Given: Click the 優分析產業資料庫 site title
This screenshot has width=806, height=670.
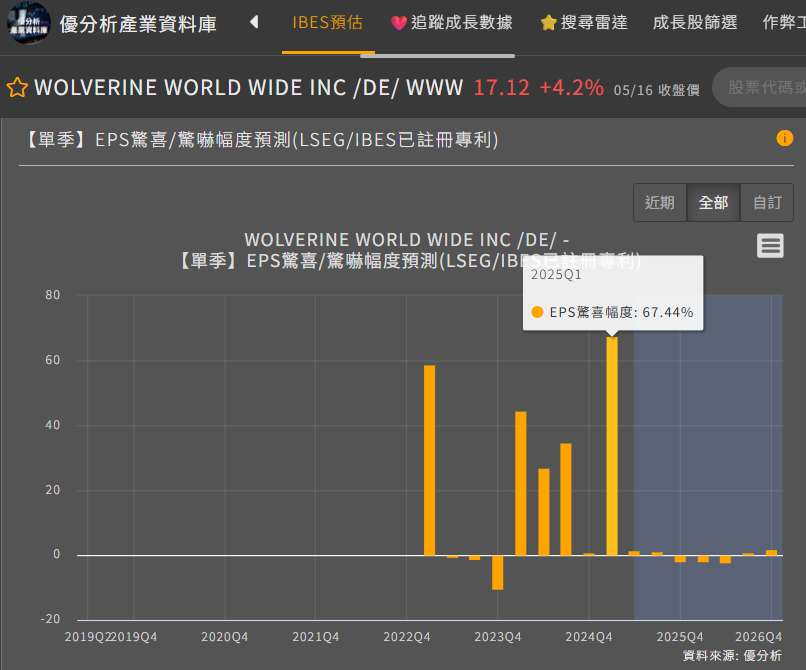Looking at the screenshot, I should tap(138, 24).
